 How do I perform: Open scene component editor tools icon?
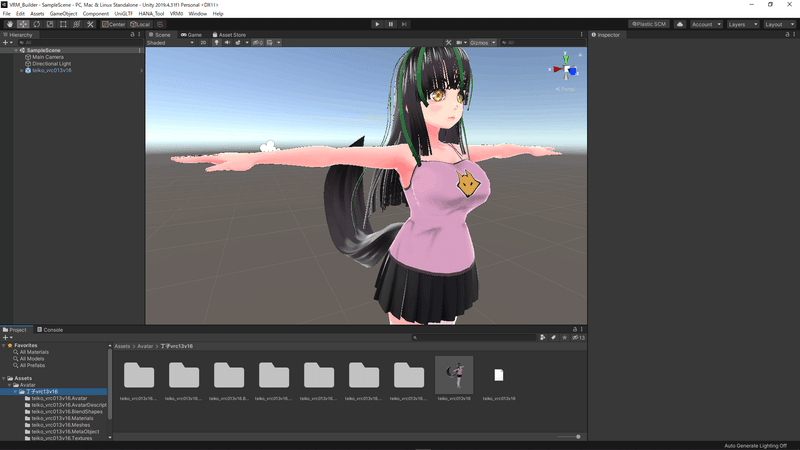coord(448,43)
